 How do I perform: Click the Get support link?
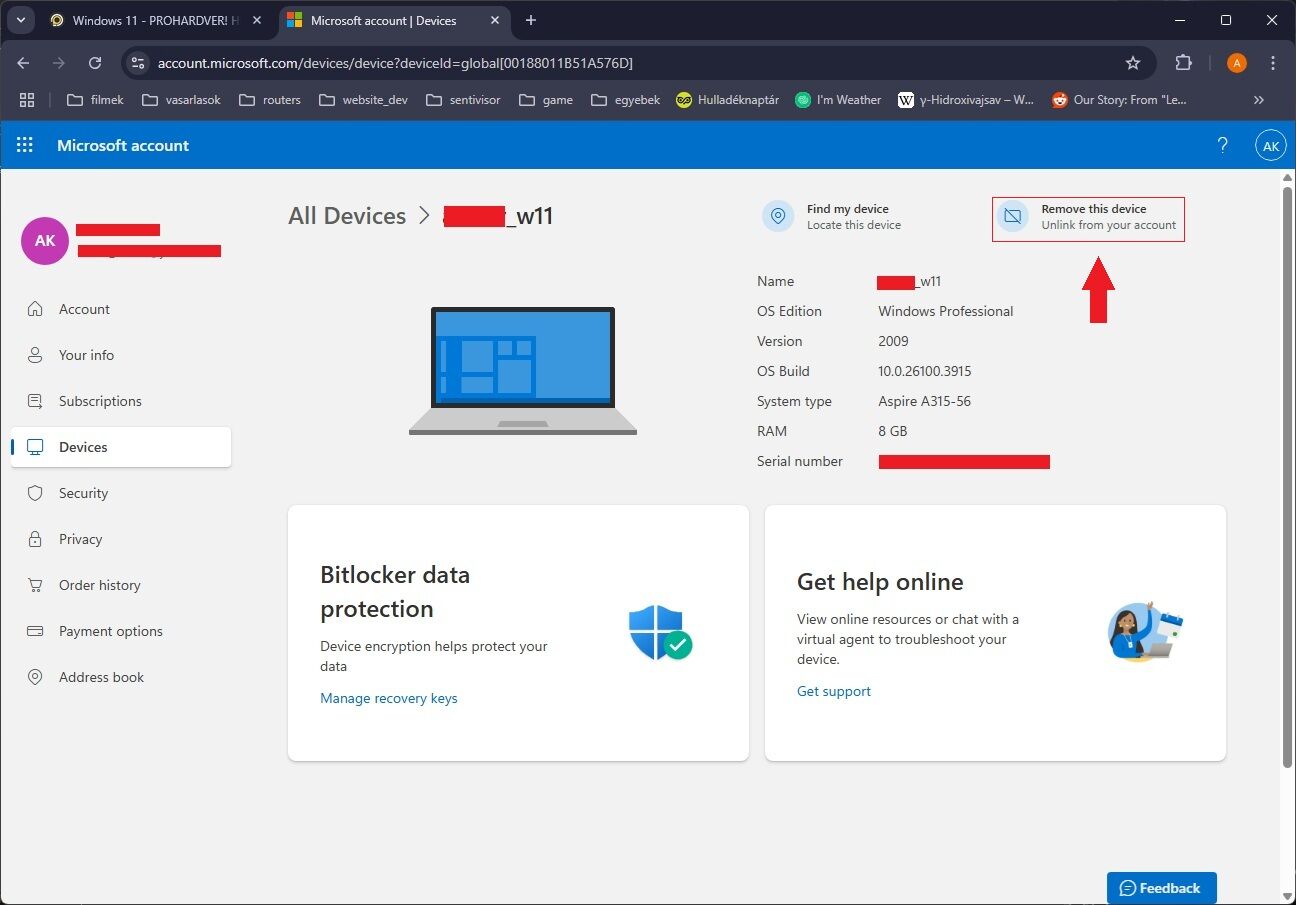click(834, 691)
